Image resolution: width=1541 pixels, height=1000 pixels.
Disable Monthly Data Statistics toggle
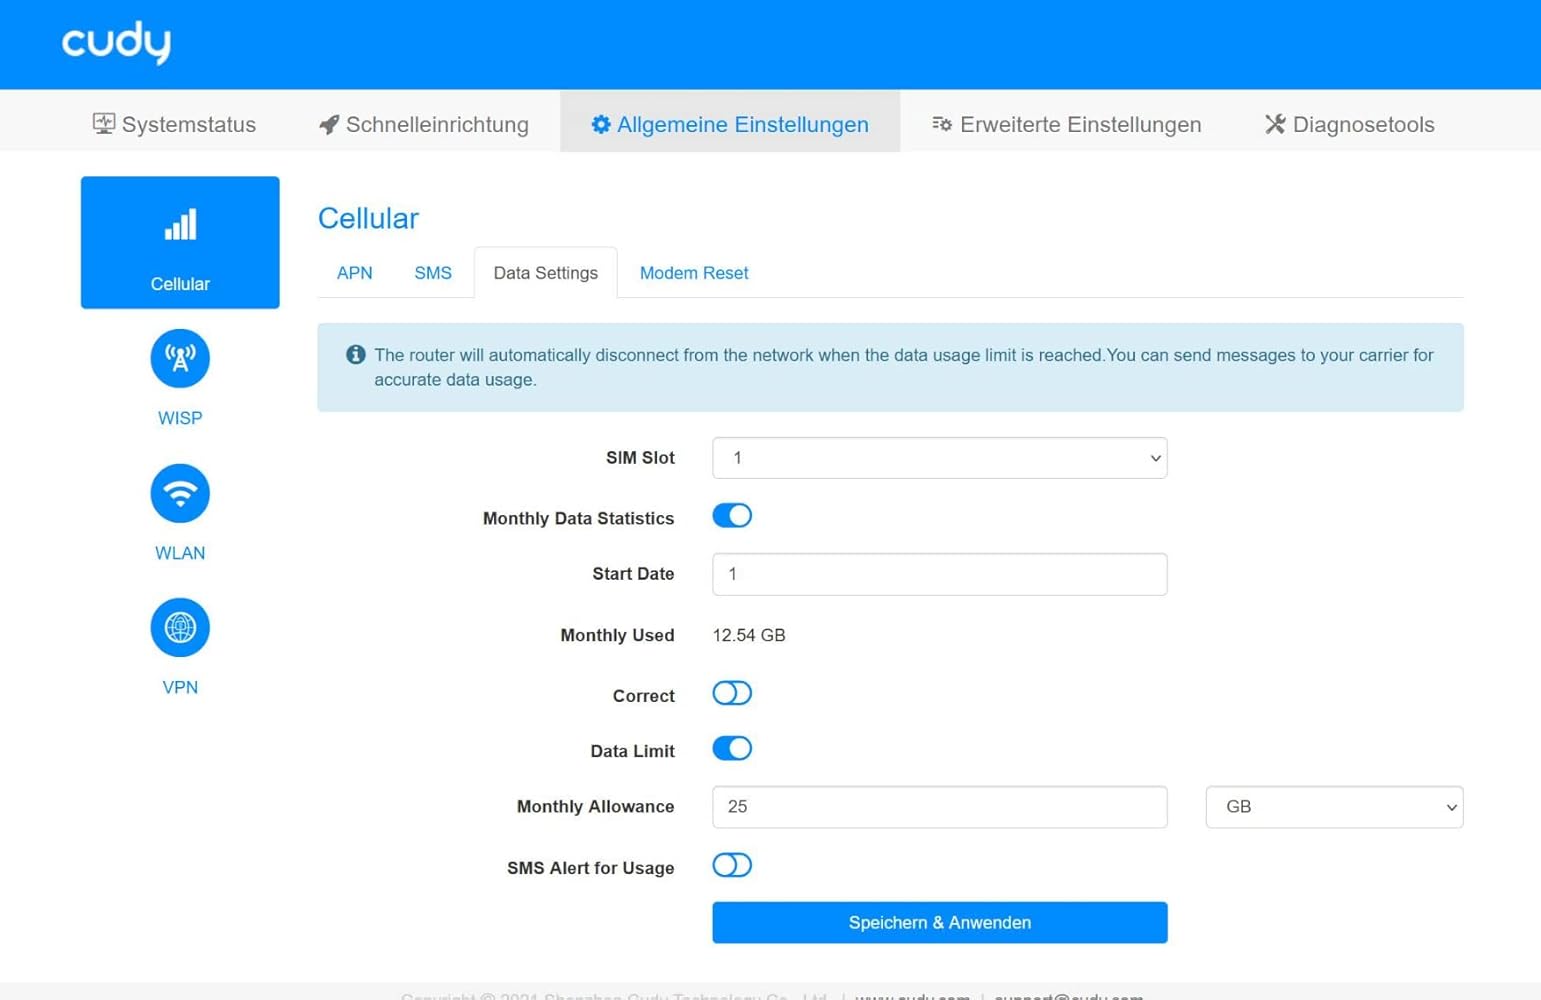731,516
